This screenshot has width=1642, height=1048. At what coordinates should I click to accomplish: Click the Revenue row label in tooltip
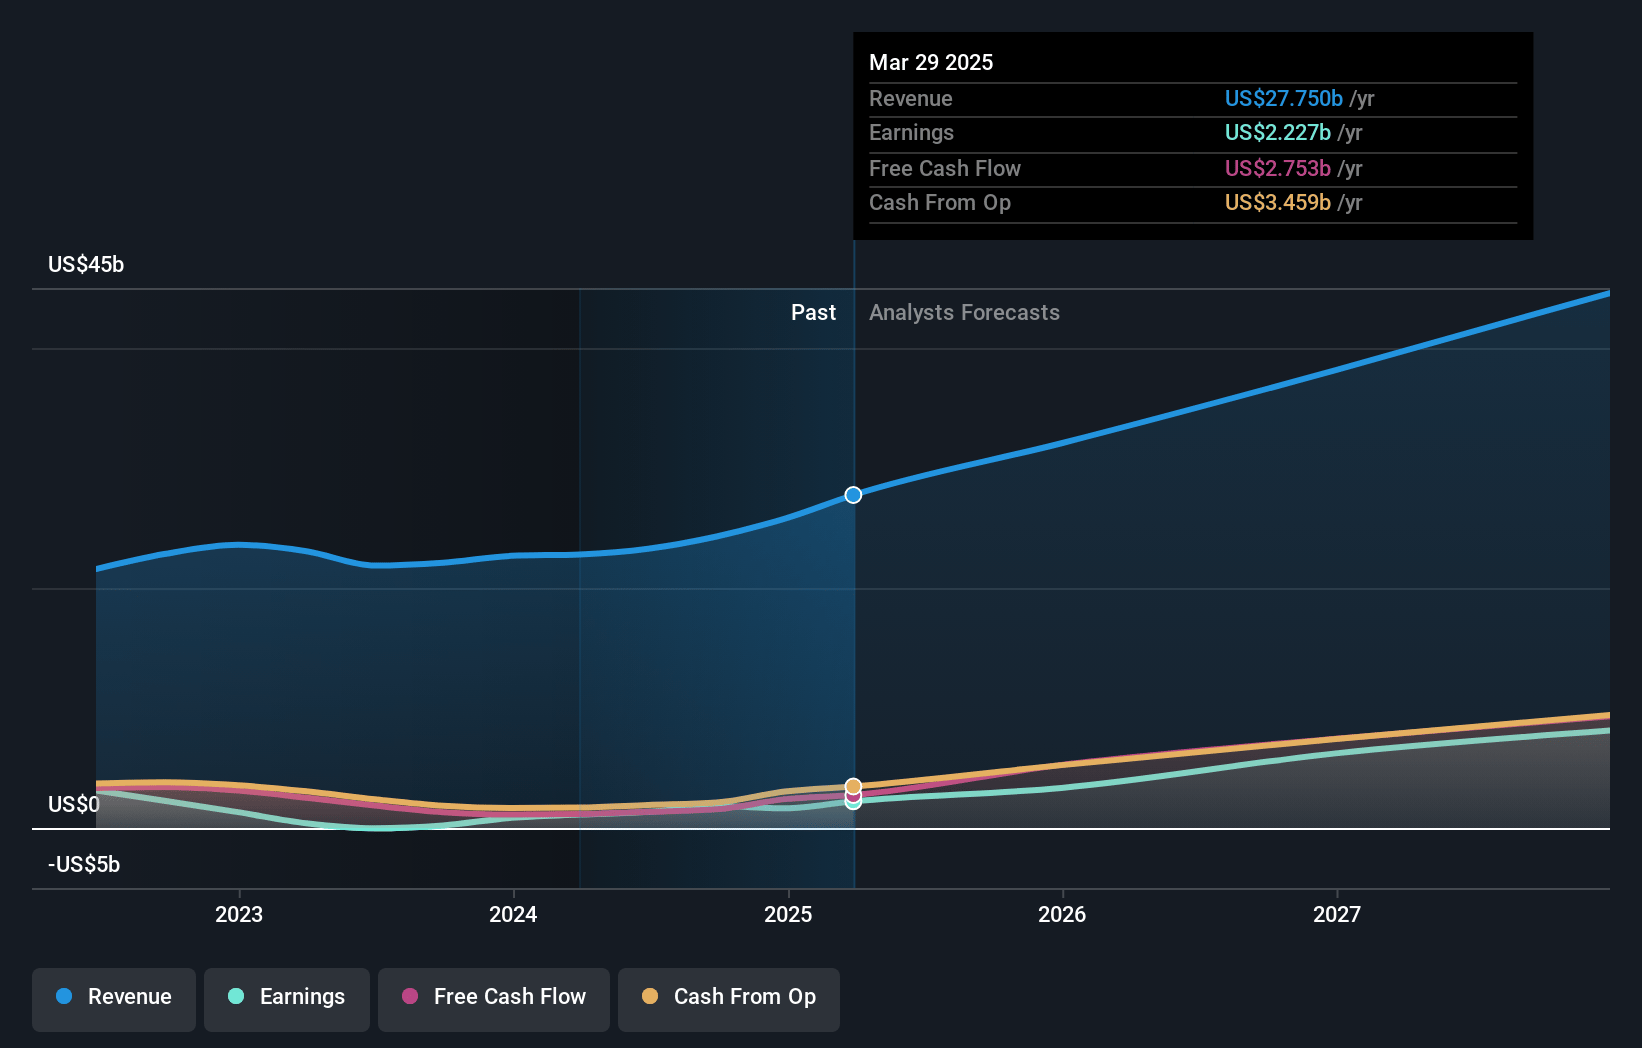(910, 98)
